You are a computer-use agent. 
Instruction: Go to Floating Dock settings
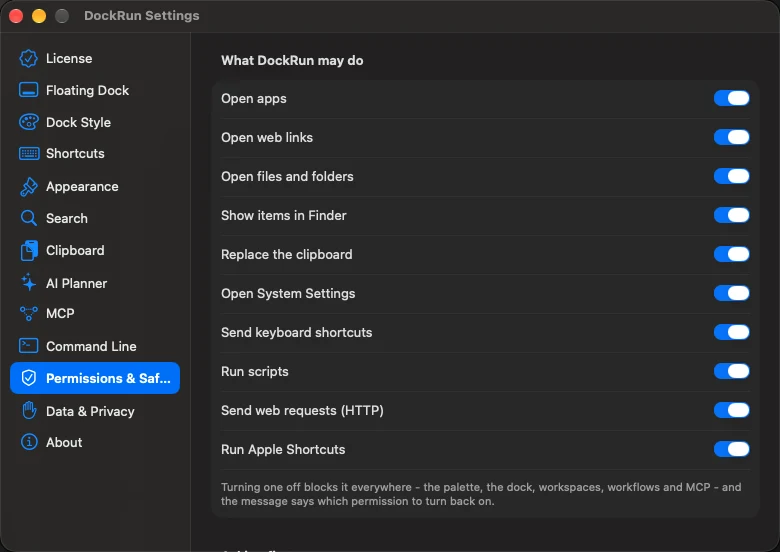click(x=95, y=91)
